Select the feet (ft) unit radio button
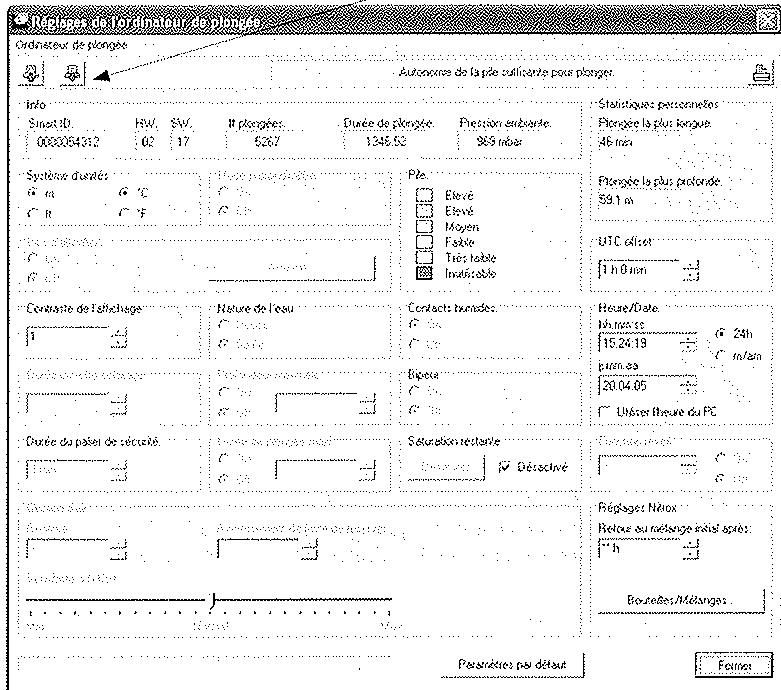This screenshot has width=781, height=690. point(32,213)
